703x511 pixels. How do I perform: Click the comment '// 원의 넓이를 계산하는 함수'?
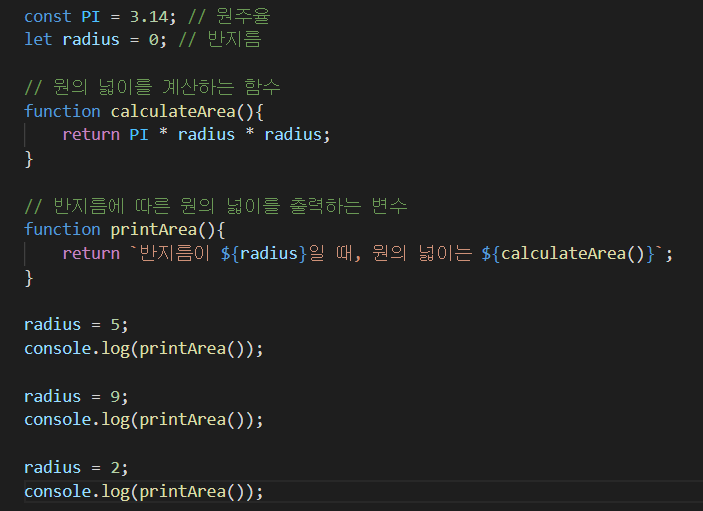(152, 87)
